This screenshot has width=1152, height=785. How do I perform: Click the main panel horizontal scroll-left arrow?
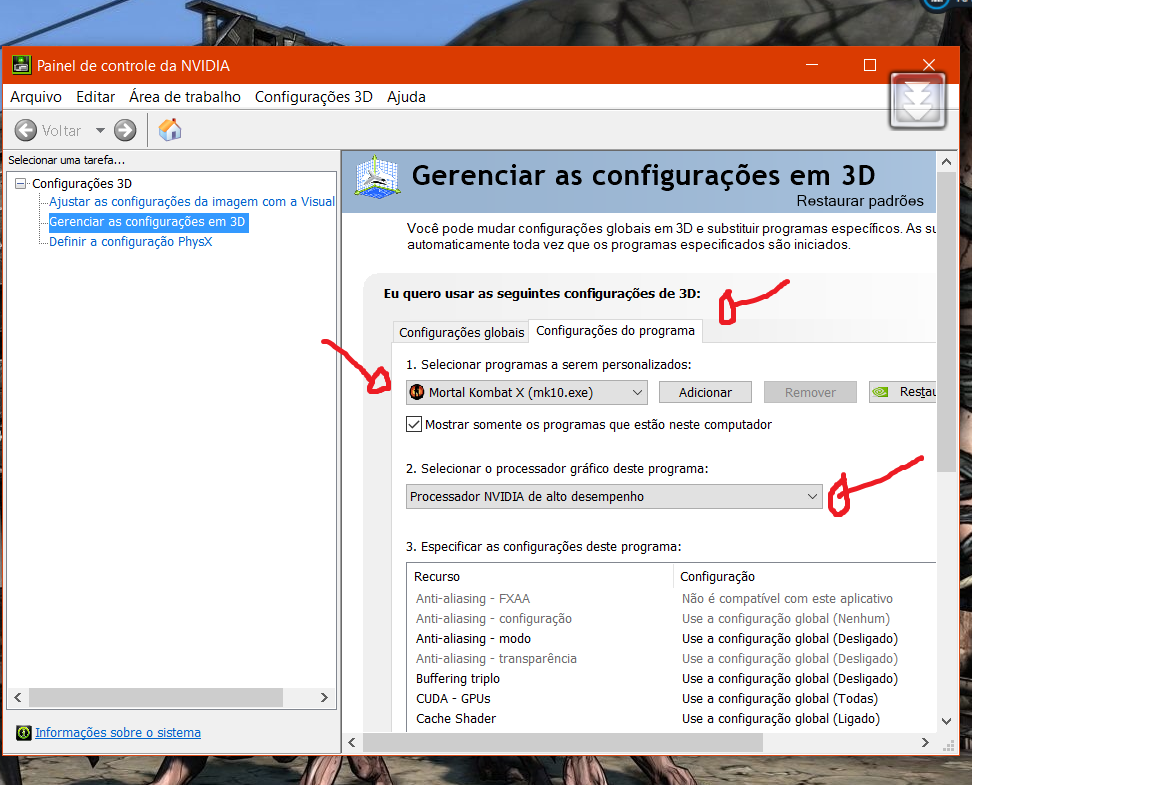pyautogui.click(x=352, y=743)
